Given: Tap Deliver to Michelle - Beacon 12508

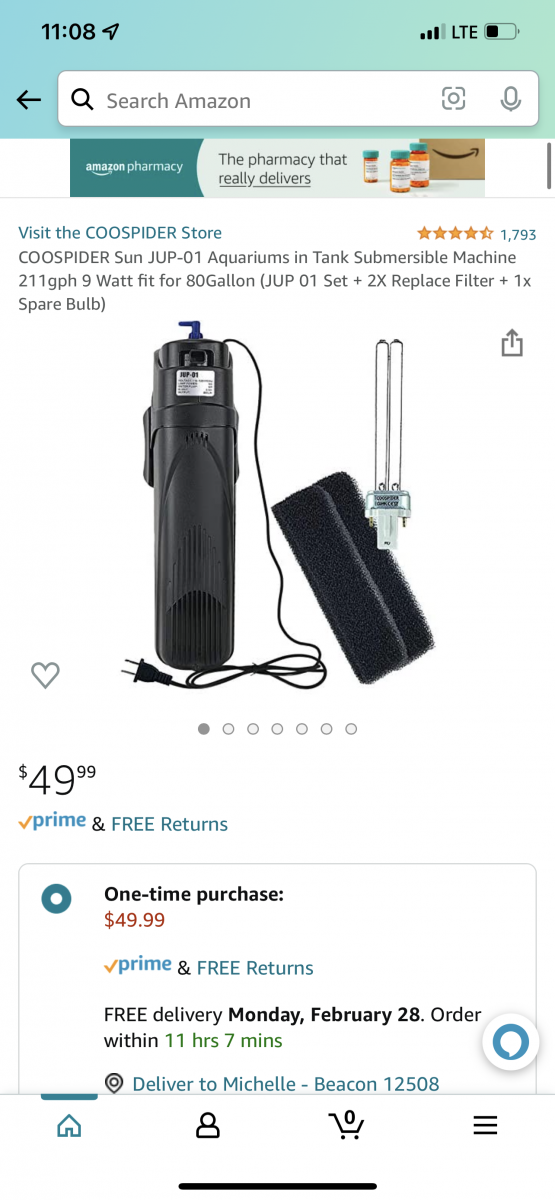Looking at the screenshot, I should coord(285,1083).
